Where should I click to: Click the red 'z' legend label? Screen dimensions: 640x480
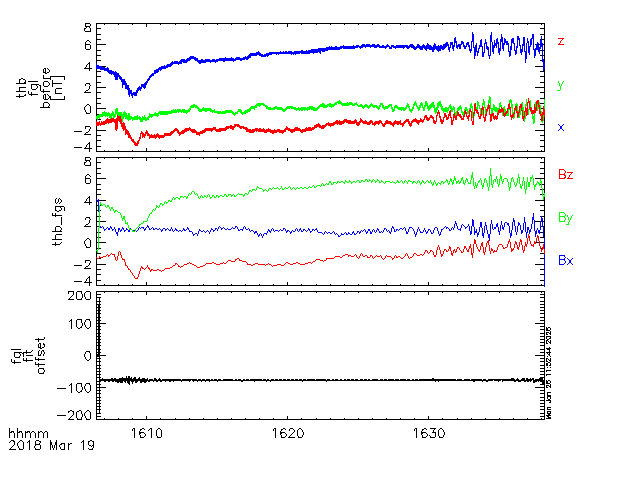561,41
